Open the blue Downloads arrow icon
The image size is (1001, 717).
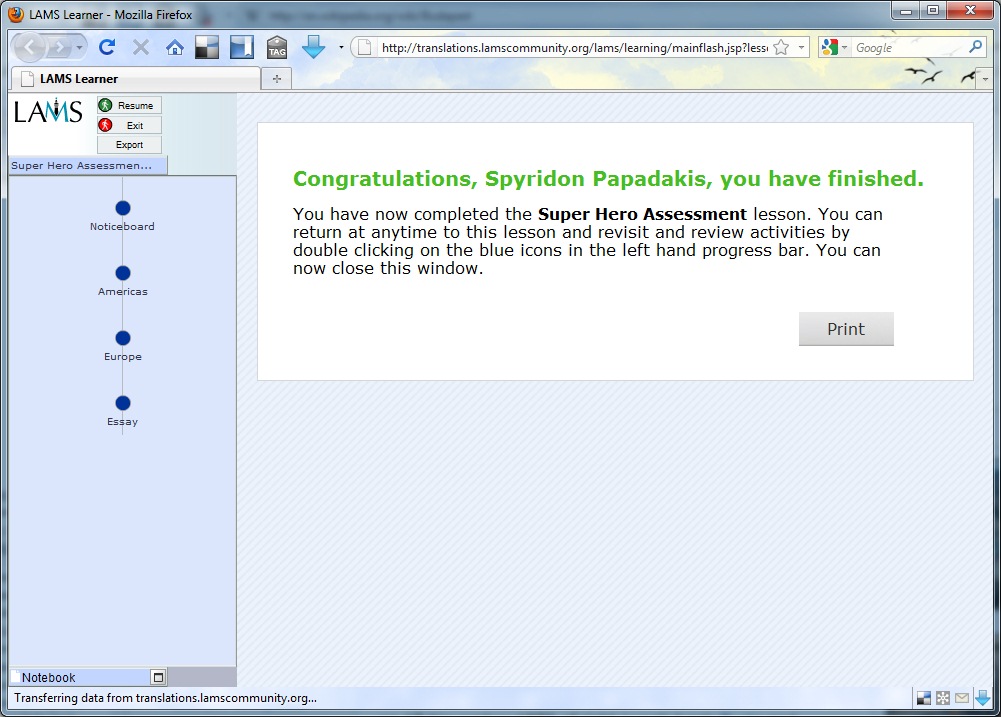[313, 47]
